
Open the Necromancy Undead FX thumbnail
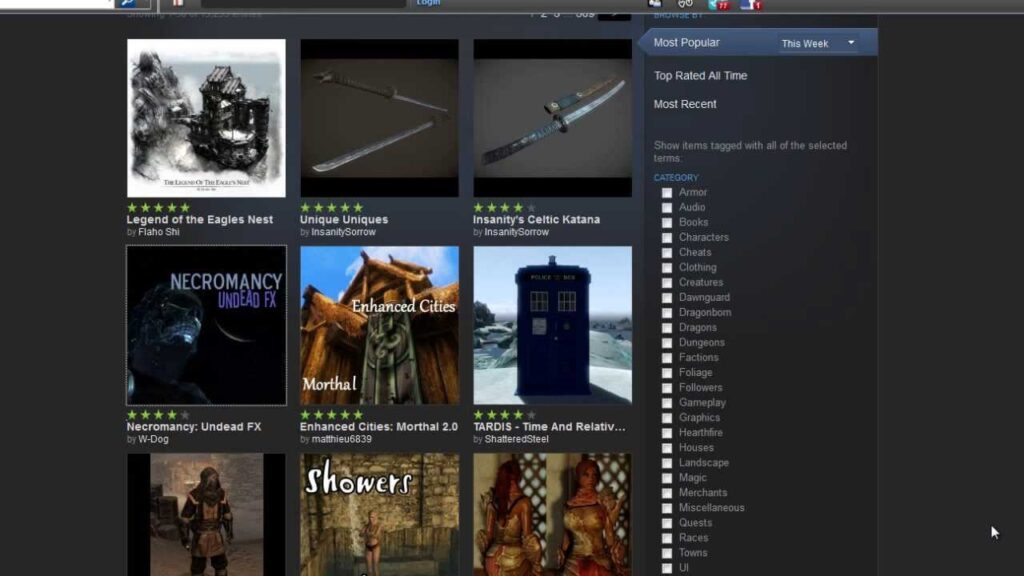[206, 325]
